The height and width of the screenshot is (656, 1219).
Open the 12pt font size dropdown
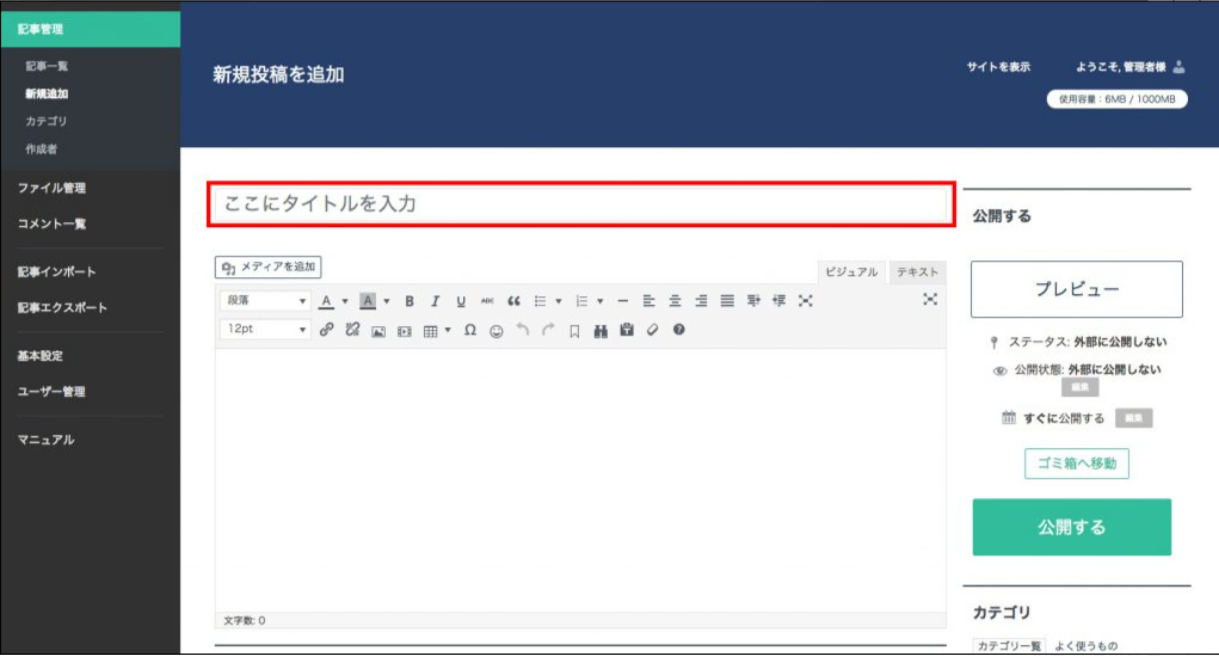265,330
